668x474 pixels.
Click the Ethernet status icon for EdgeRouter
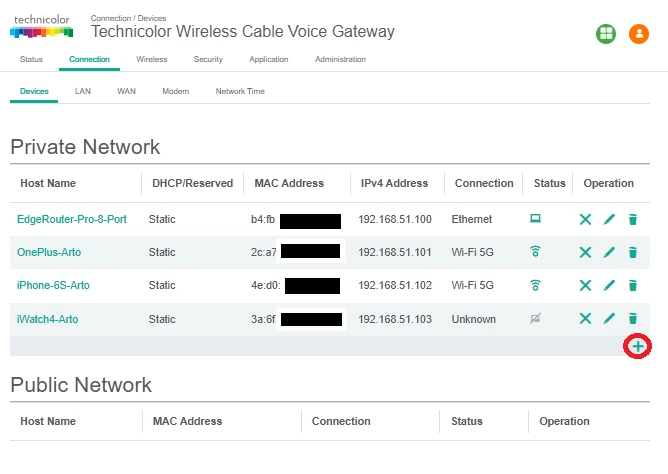tap(536, 218)
